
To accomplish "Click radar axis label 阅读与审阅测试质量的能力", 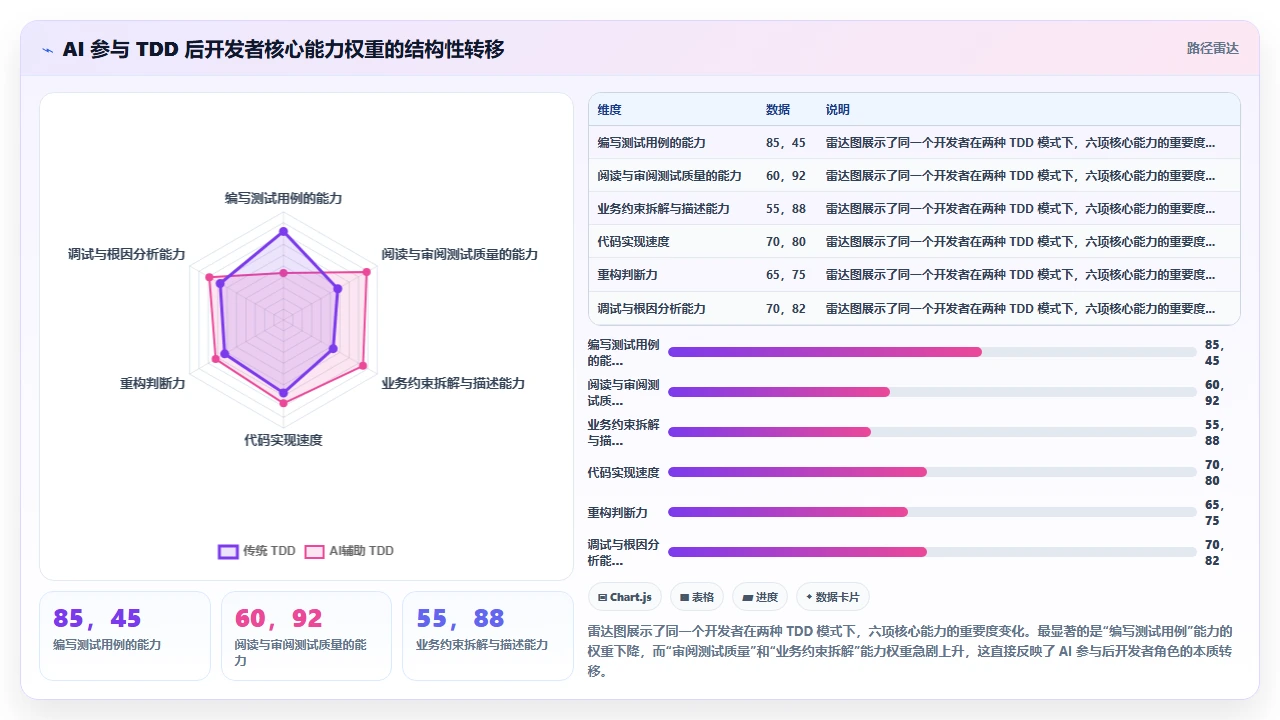I will [x=459, y=255].
